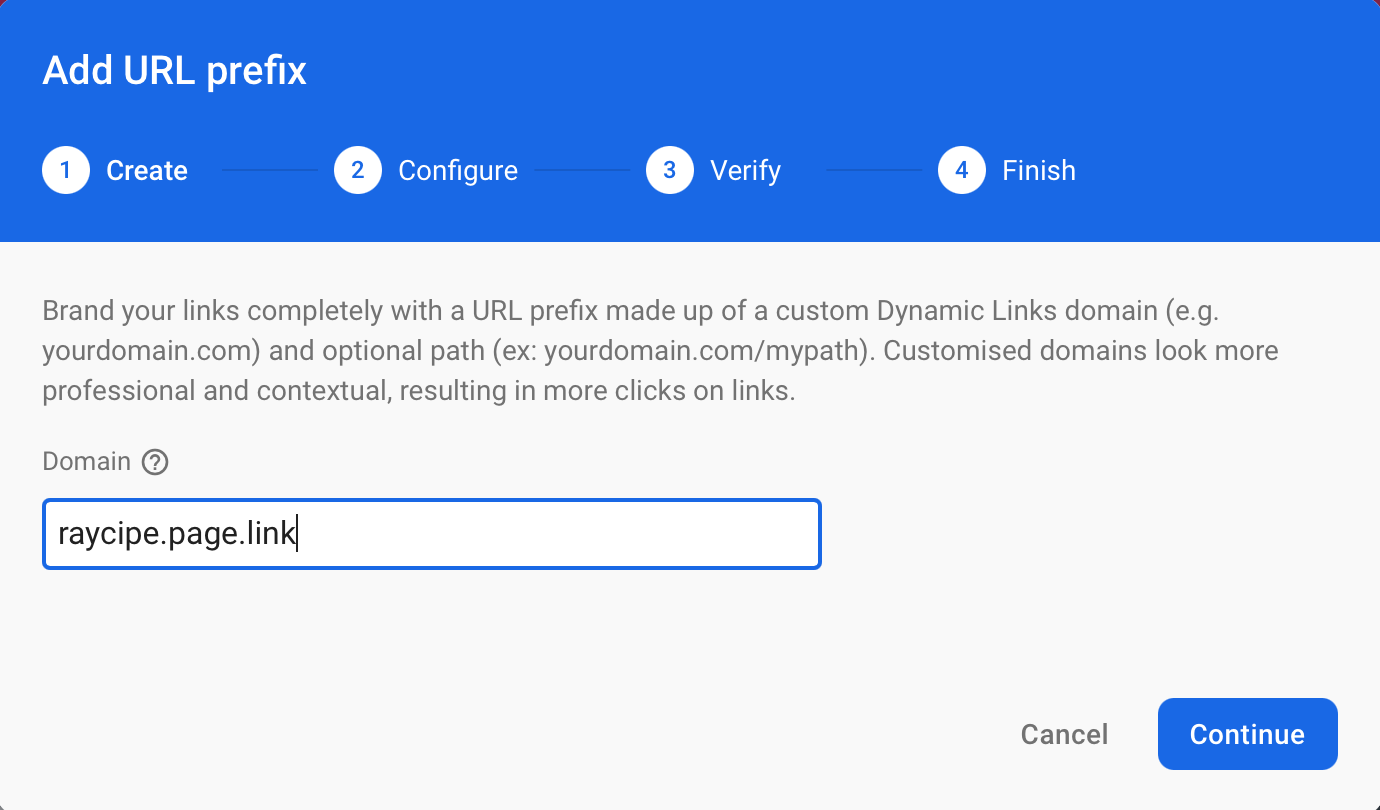The height and width of the screenshot is (810, 1380).
Task: Switch to the Configure step
Action: [458, 170]
